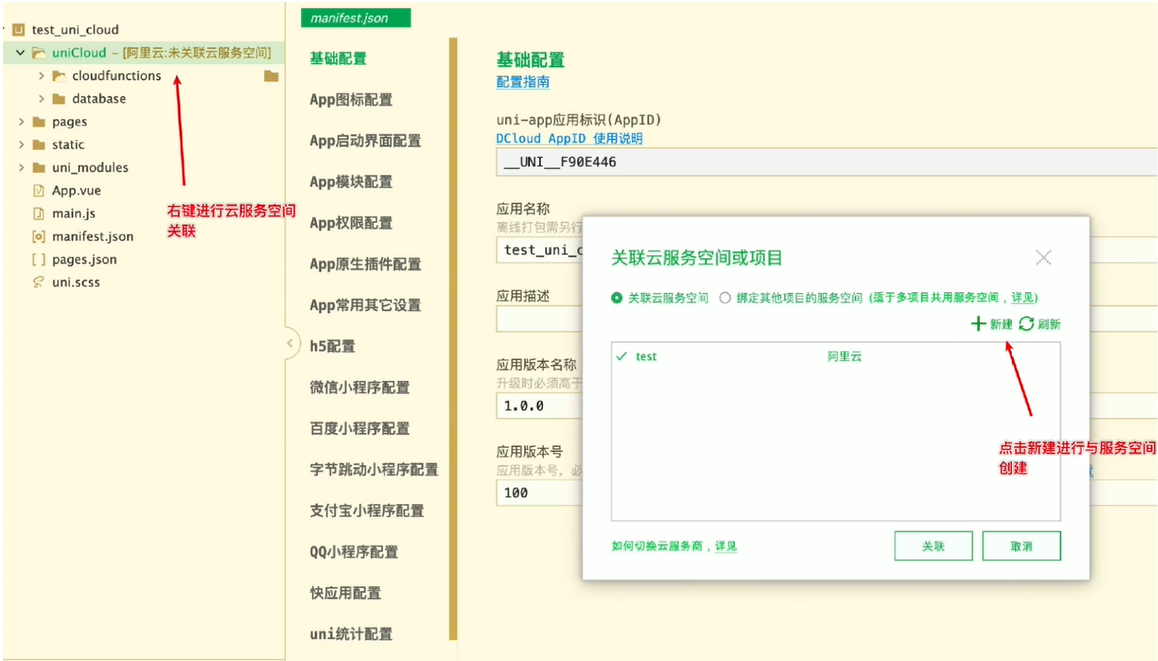Select the 绑定其他项目的服务空间 radio option
The height and width of the screenshot is (661, 1158).
click(x=726, y=298)
